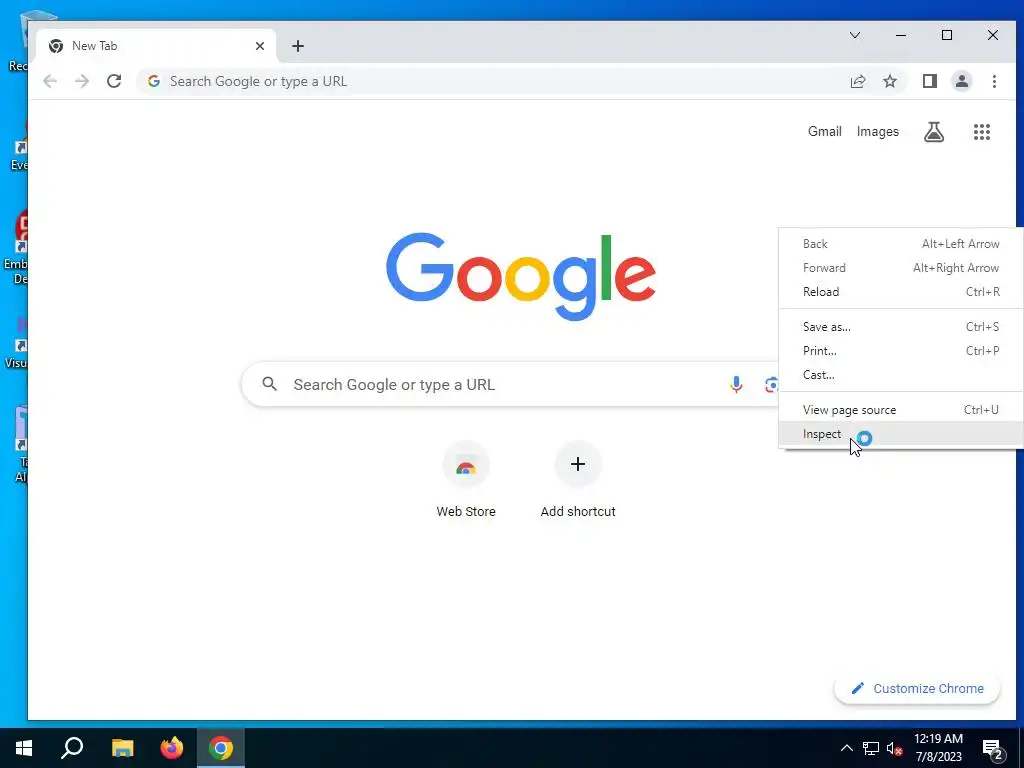Open the Gmail link

point(824,131)
